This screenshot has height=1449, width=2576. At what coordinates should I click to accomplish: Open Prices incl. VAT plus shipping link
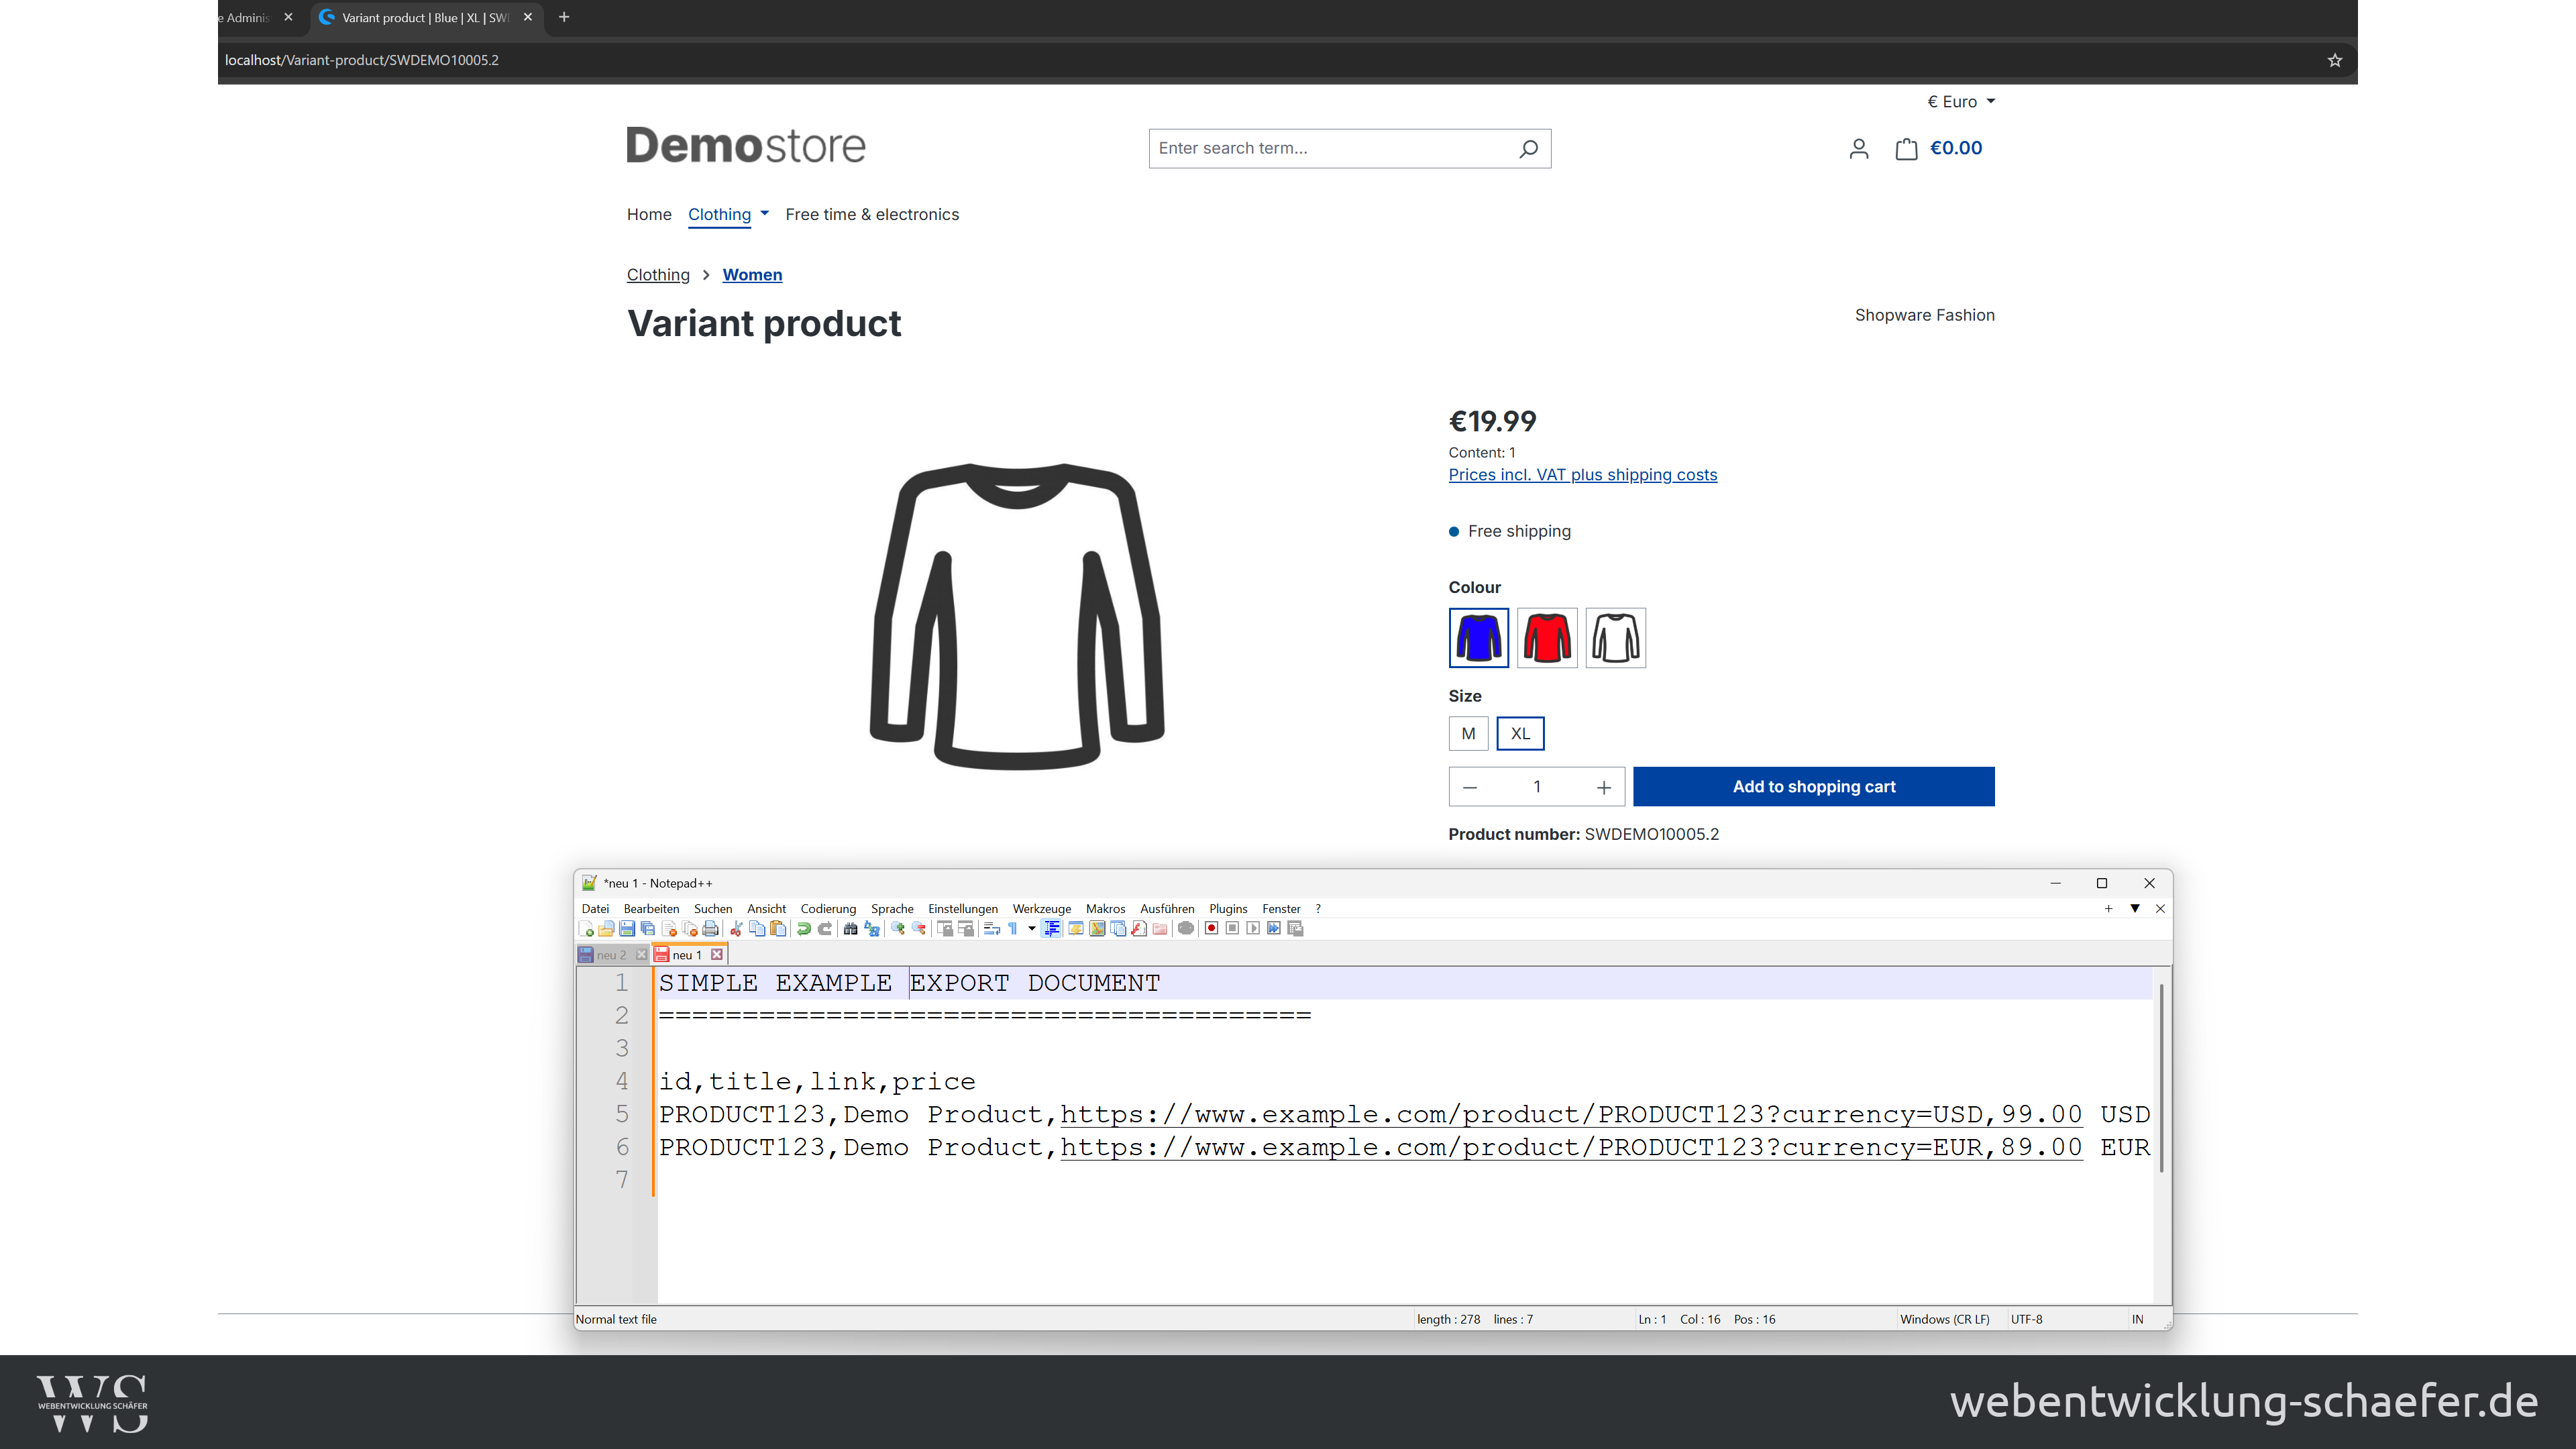click(1582, 474)
